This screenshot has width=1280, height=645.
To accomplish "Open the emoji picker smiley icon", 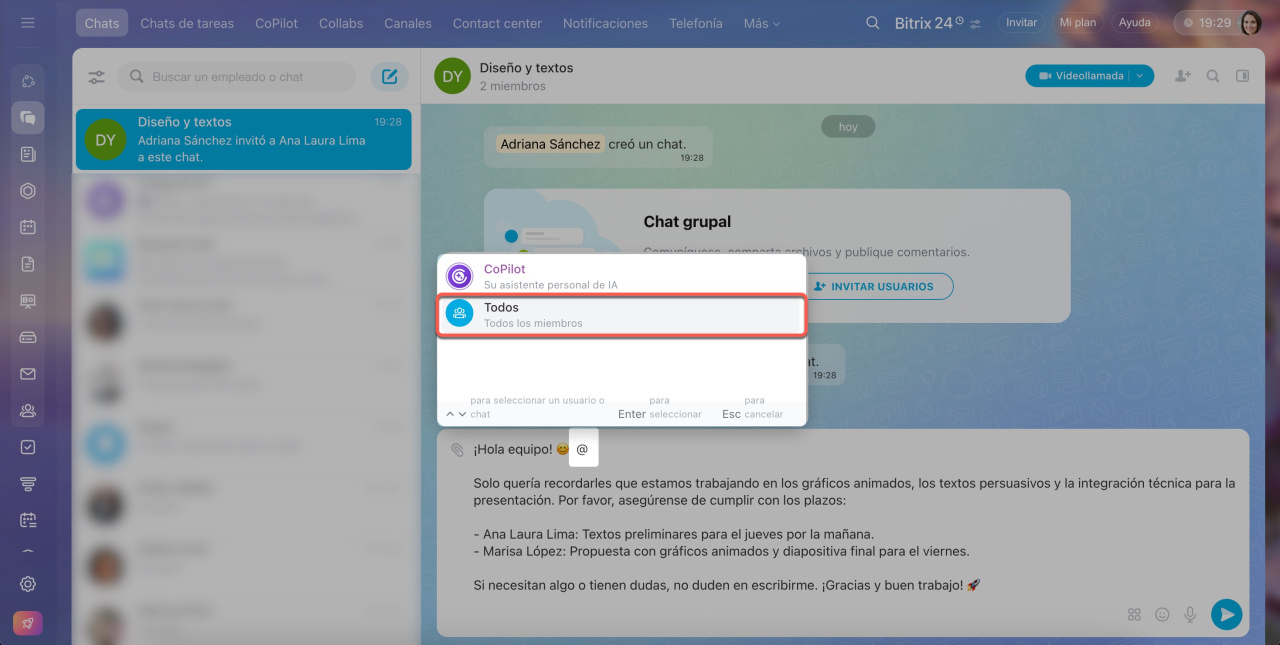I will click(x=1162, y=615).
